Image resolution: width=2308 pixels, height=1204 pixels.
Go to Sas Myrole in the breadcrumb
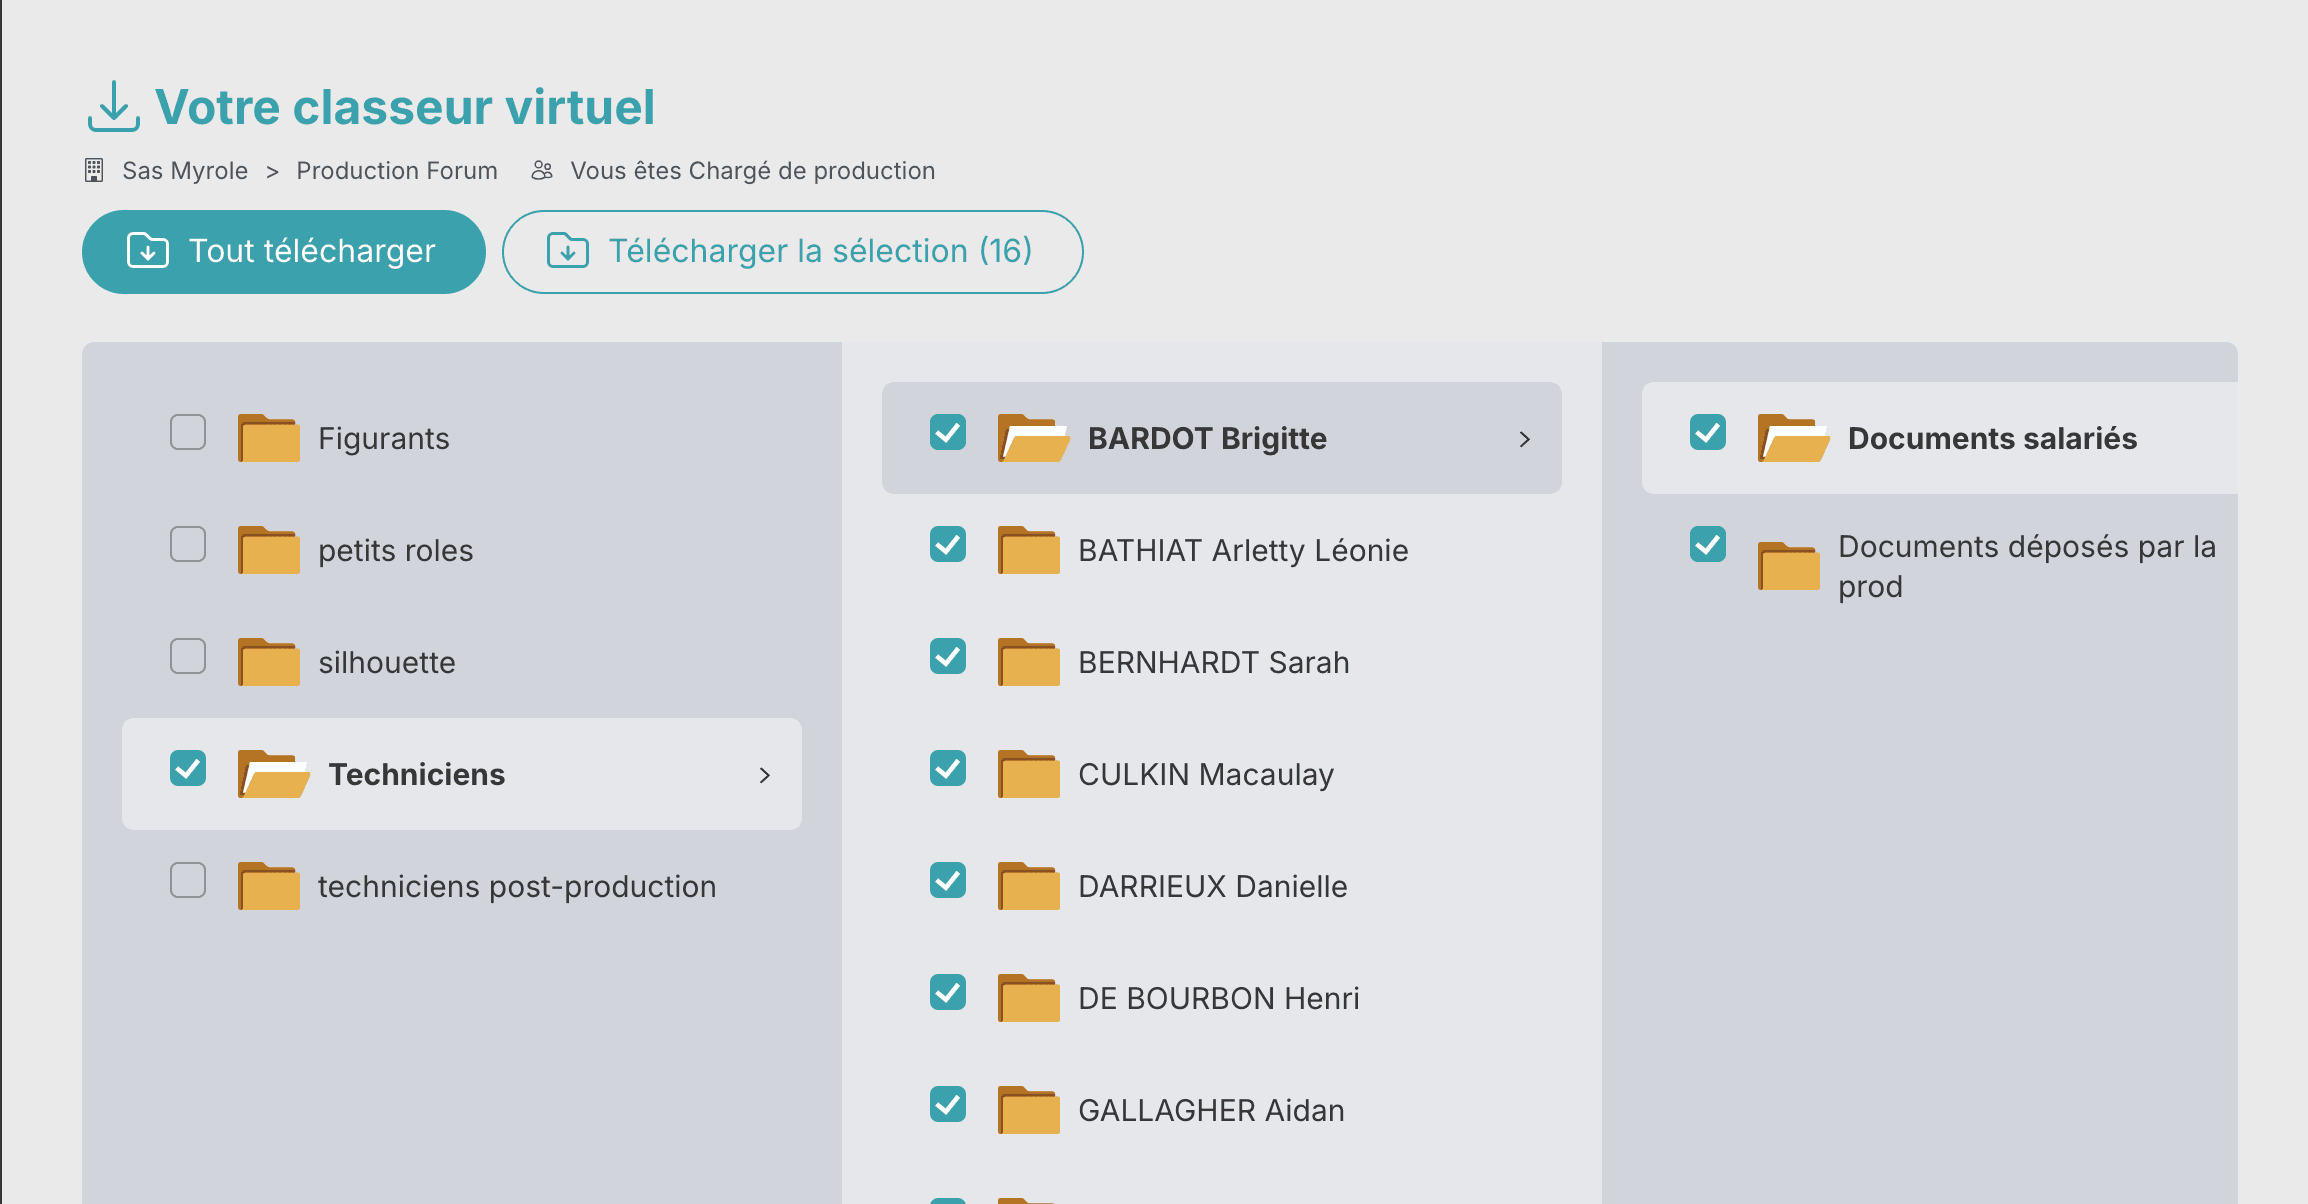click(185, 171)
